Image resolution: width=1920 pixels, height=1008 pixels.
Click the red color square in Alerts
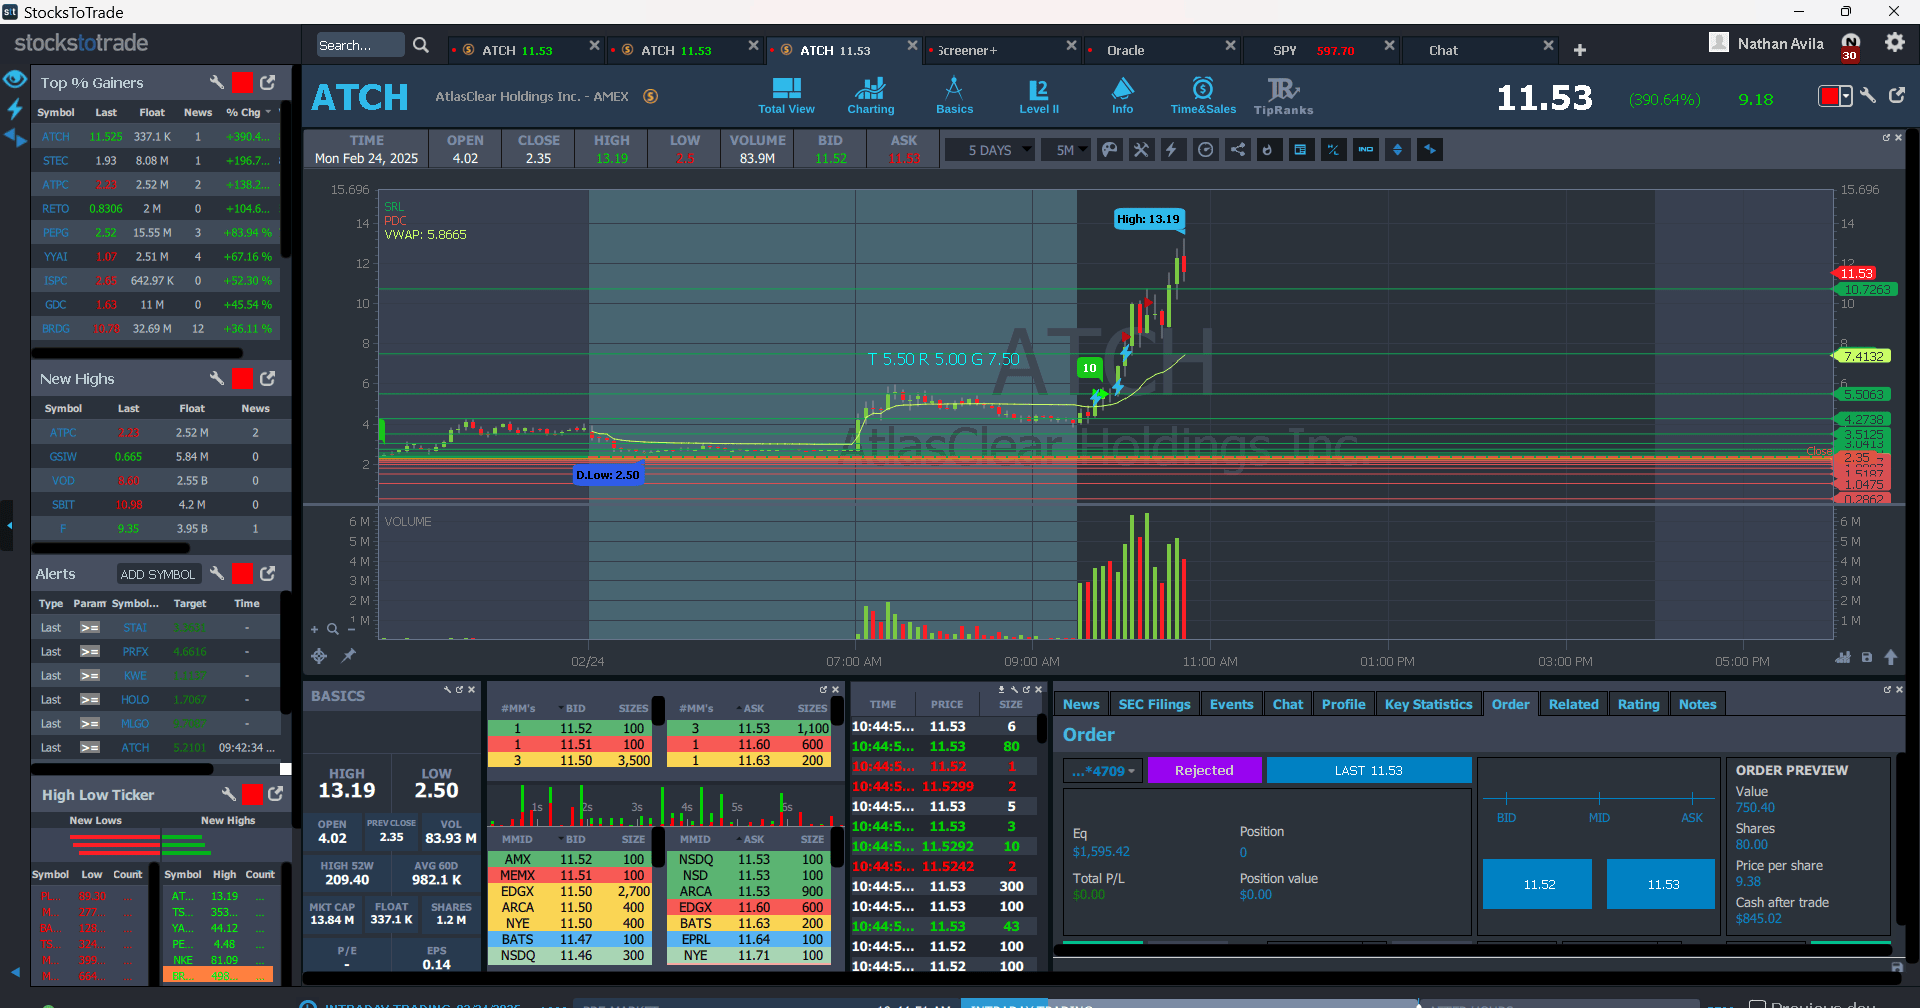[242, 574]
